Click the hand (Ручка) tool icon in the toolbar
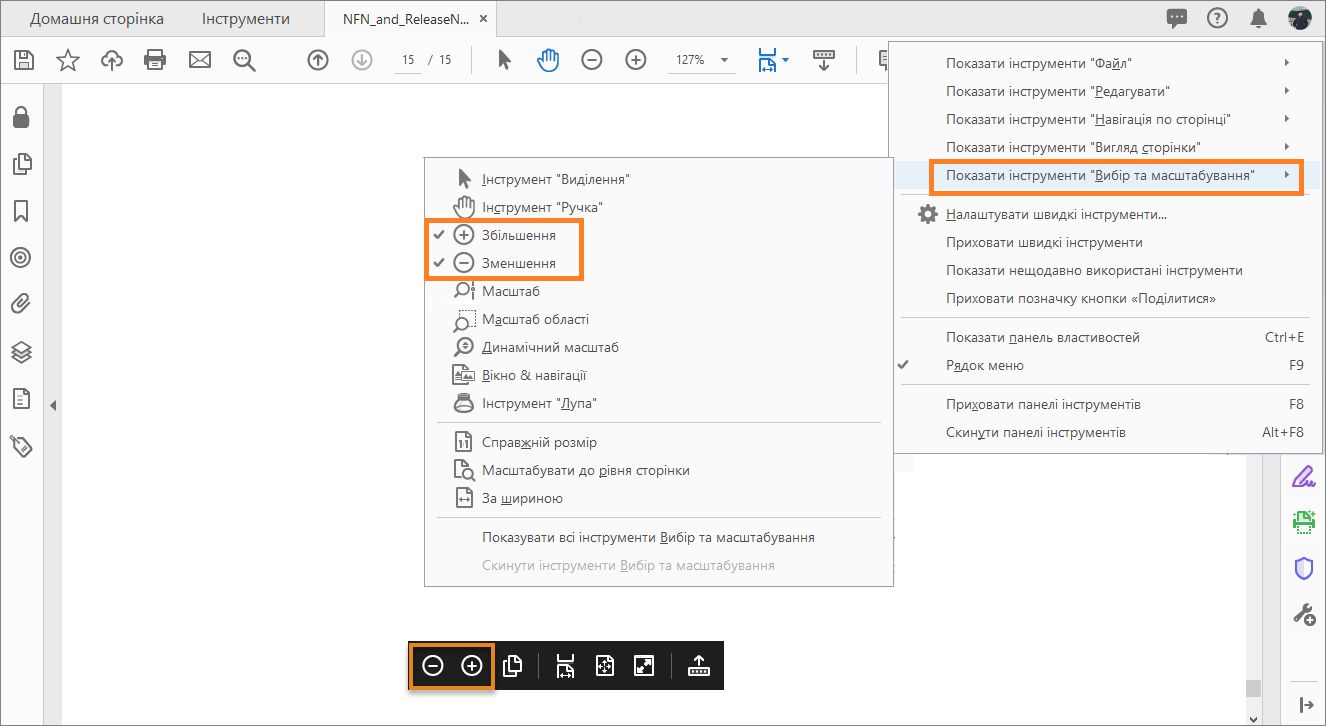Screen dimensions: 1326x726 [548, 59]
